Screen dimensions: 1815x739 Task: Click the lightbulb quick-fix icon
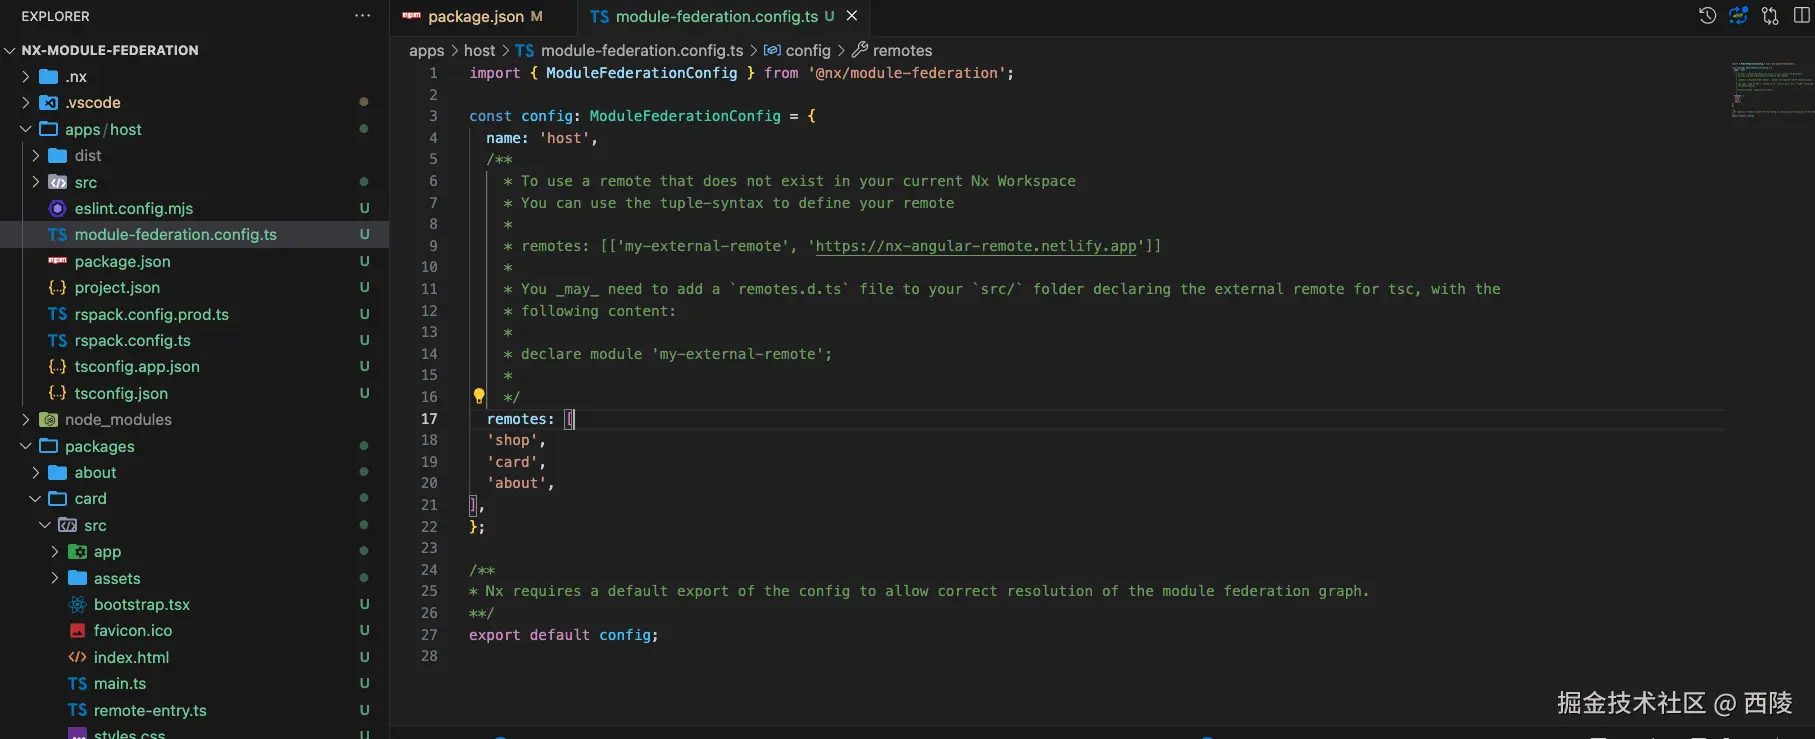(479, 396)
